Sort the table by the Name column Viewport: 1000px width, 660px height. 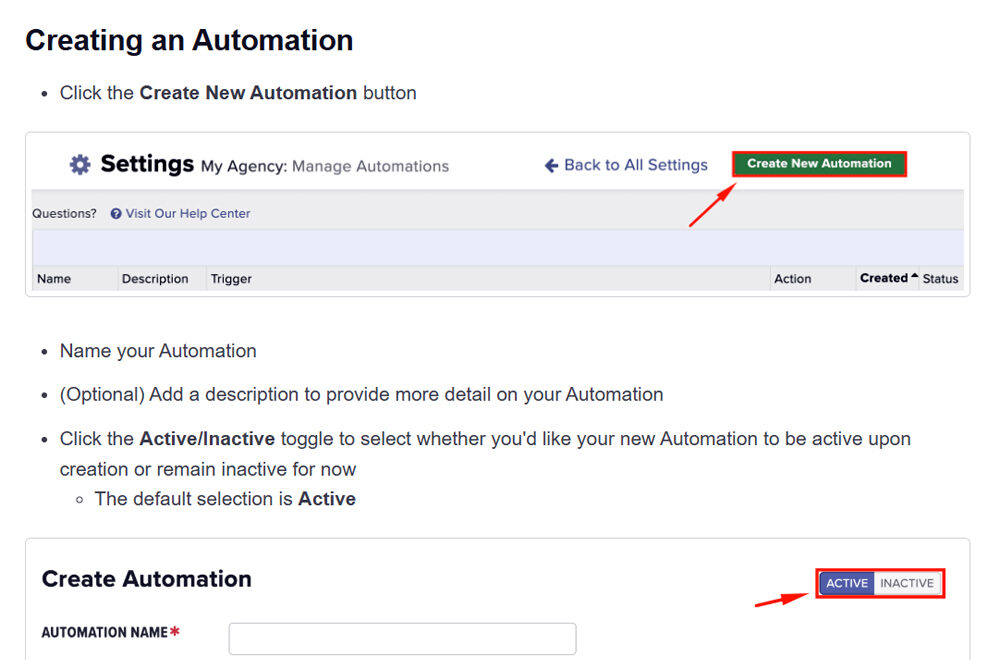click(x=53, y=278)
